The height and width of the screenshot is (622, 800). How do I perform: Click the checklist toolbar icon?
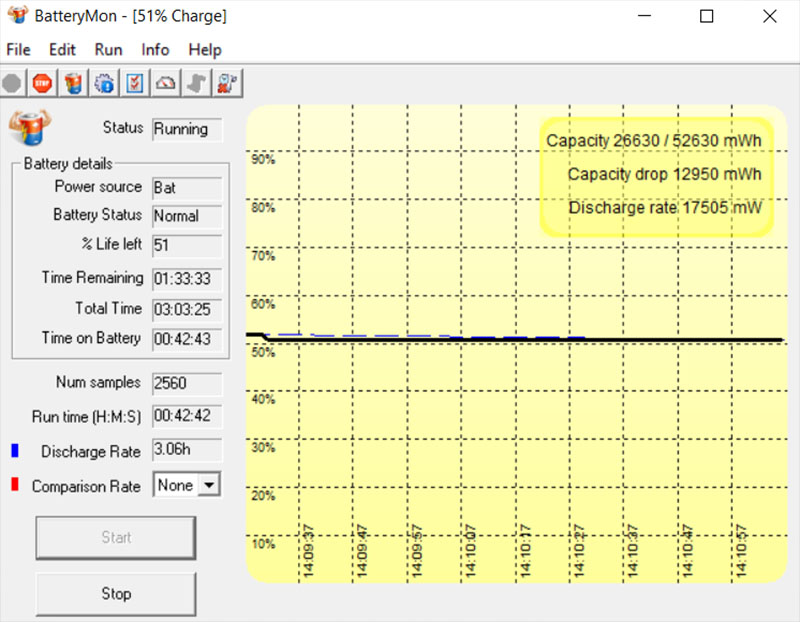coord(135,83)
